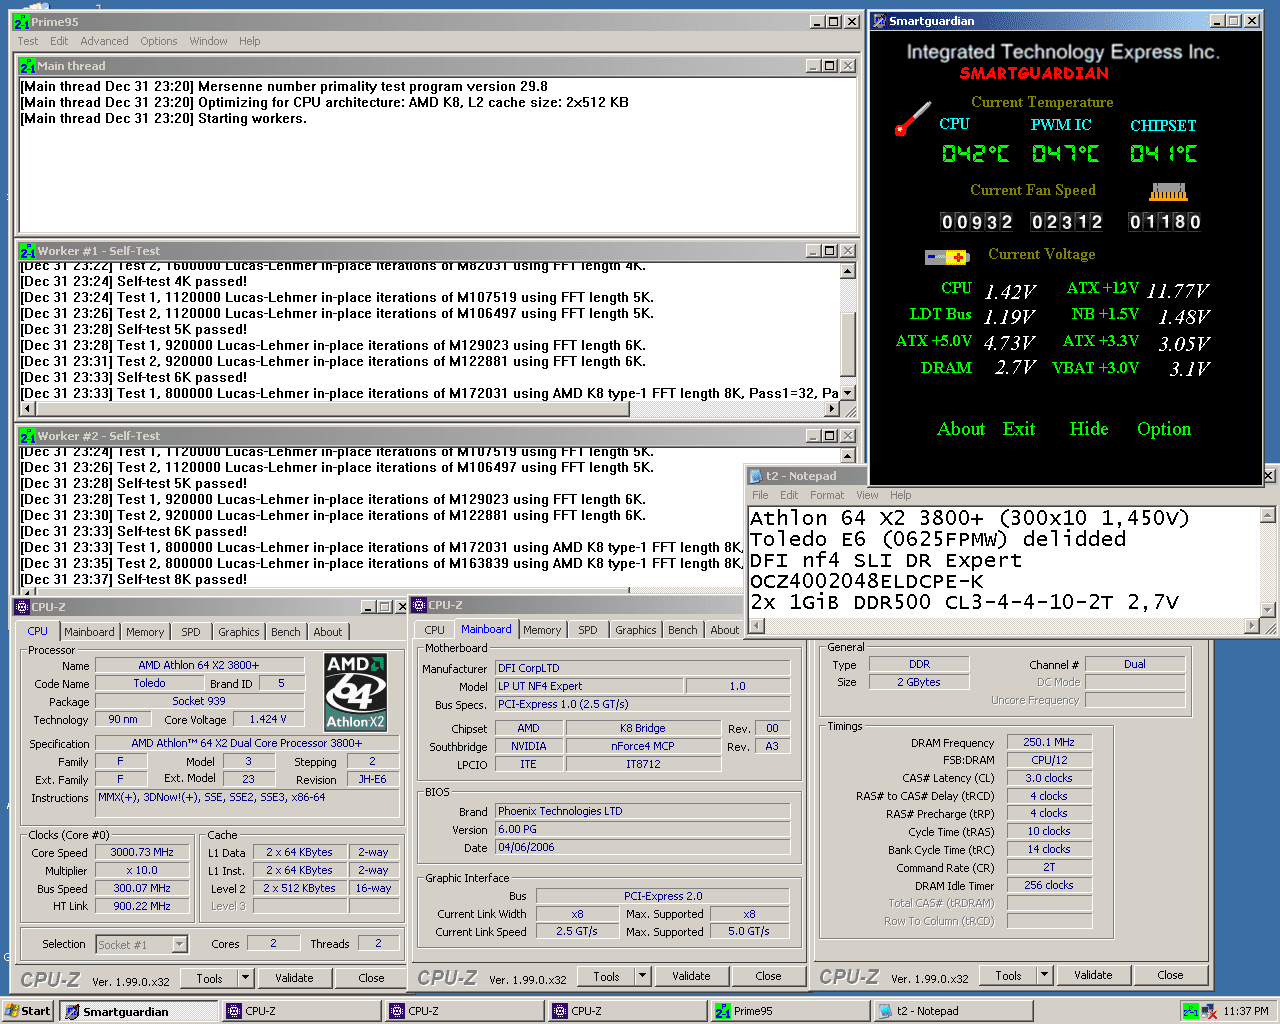Open the Options menu in Prime95
The image size is (1280, 1024).
(158, 41)
